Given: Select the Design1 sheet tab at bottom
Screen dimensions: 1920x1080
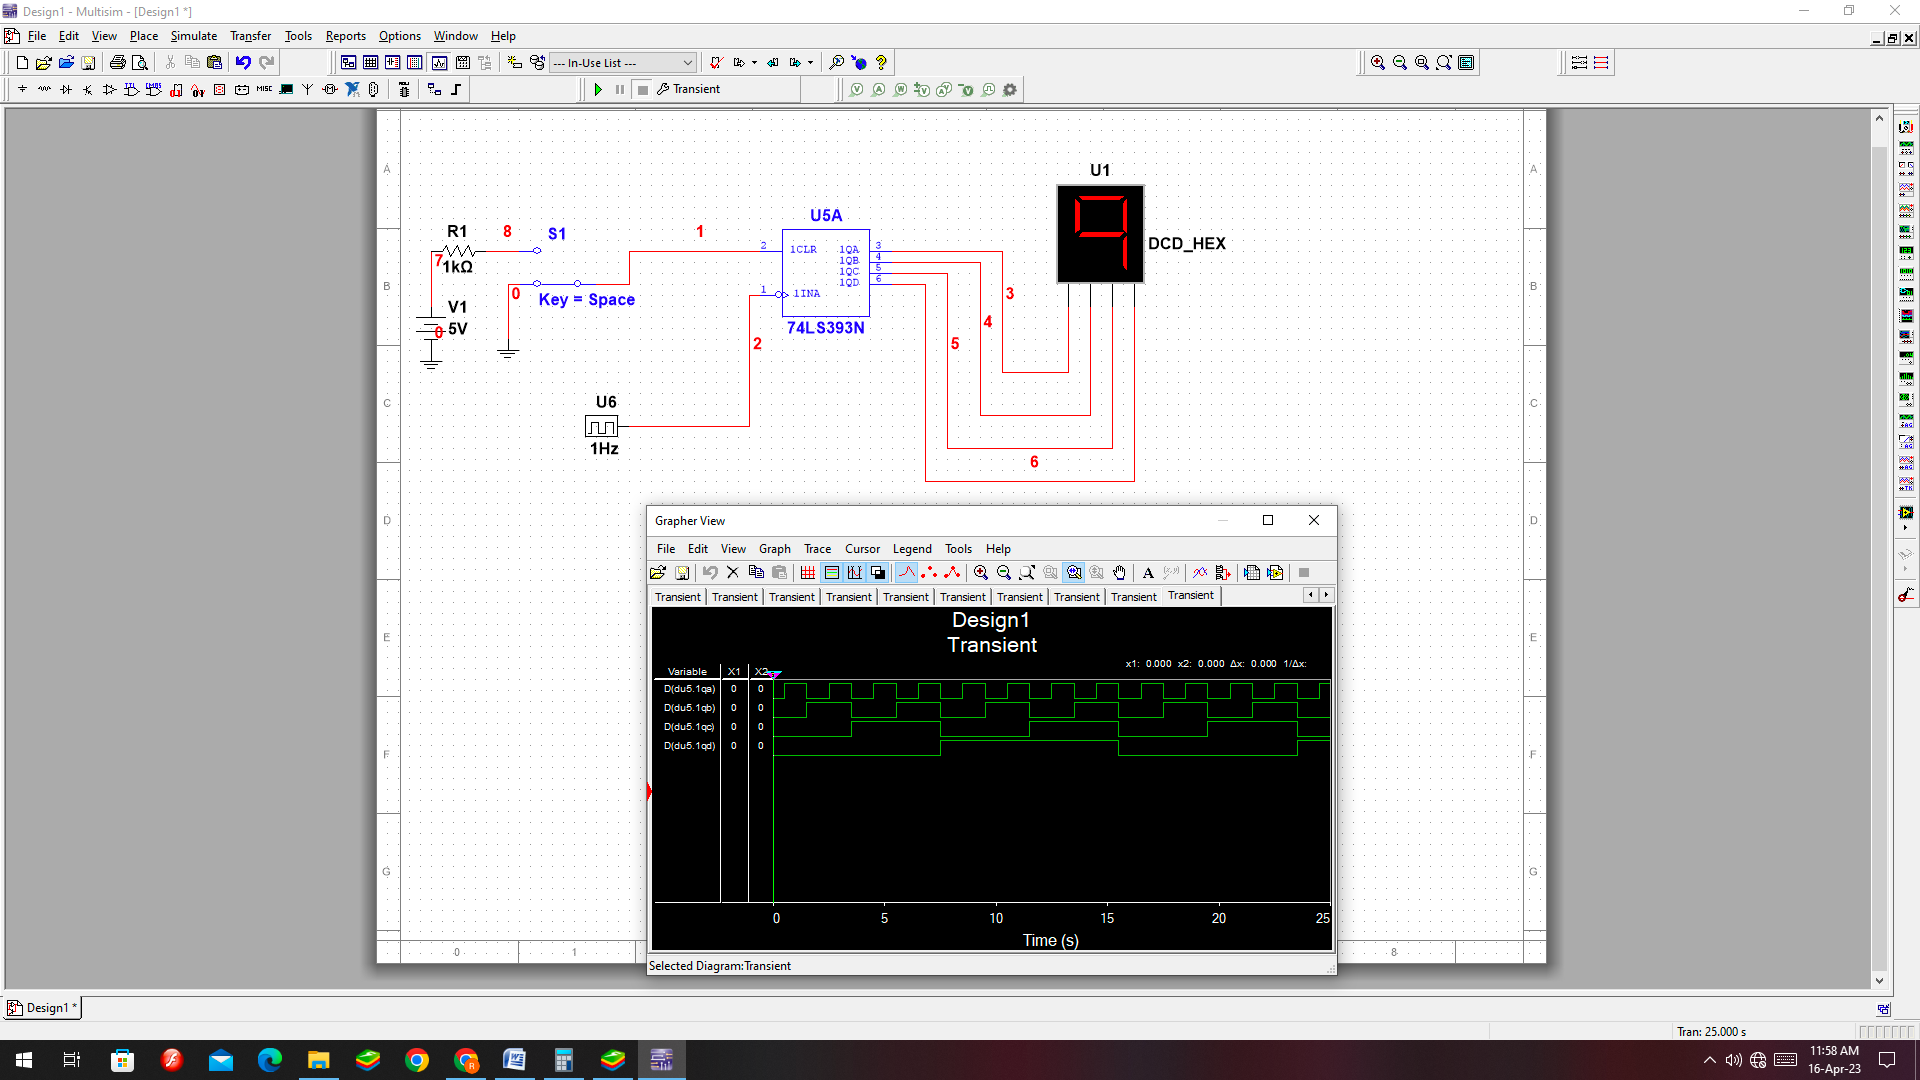Looking at the screenshot, I should [x=43, y=1008].
